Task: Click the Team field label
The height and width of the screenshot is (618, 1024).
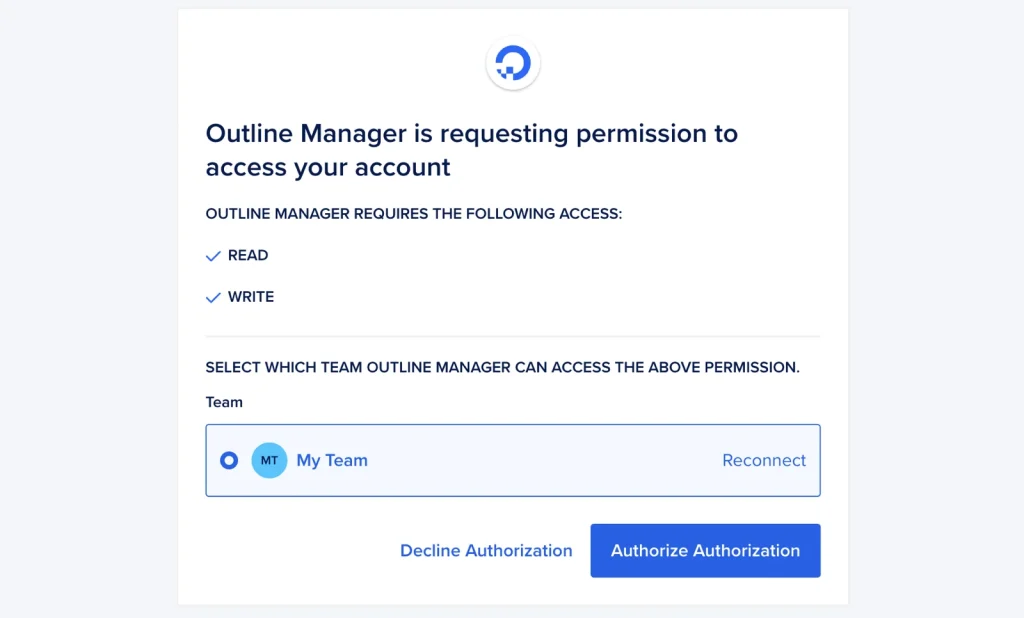Action: [x=224, y=402]
